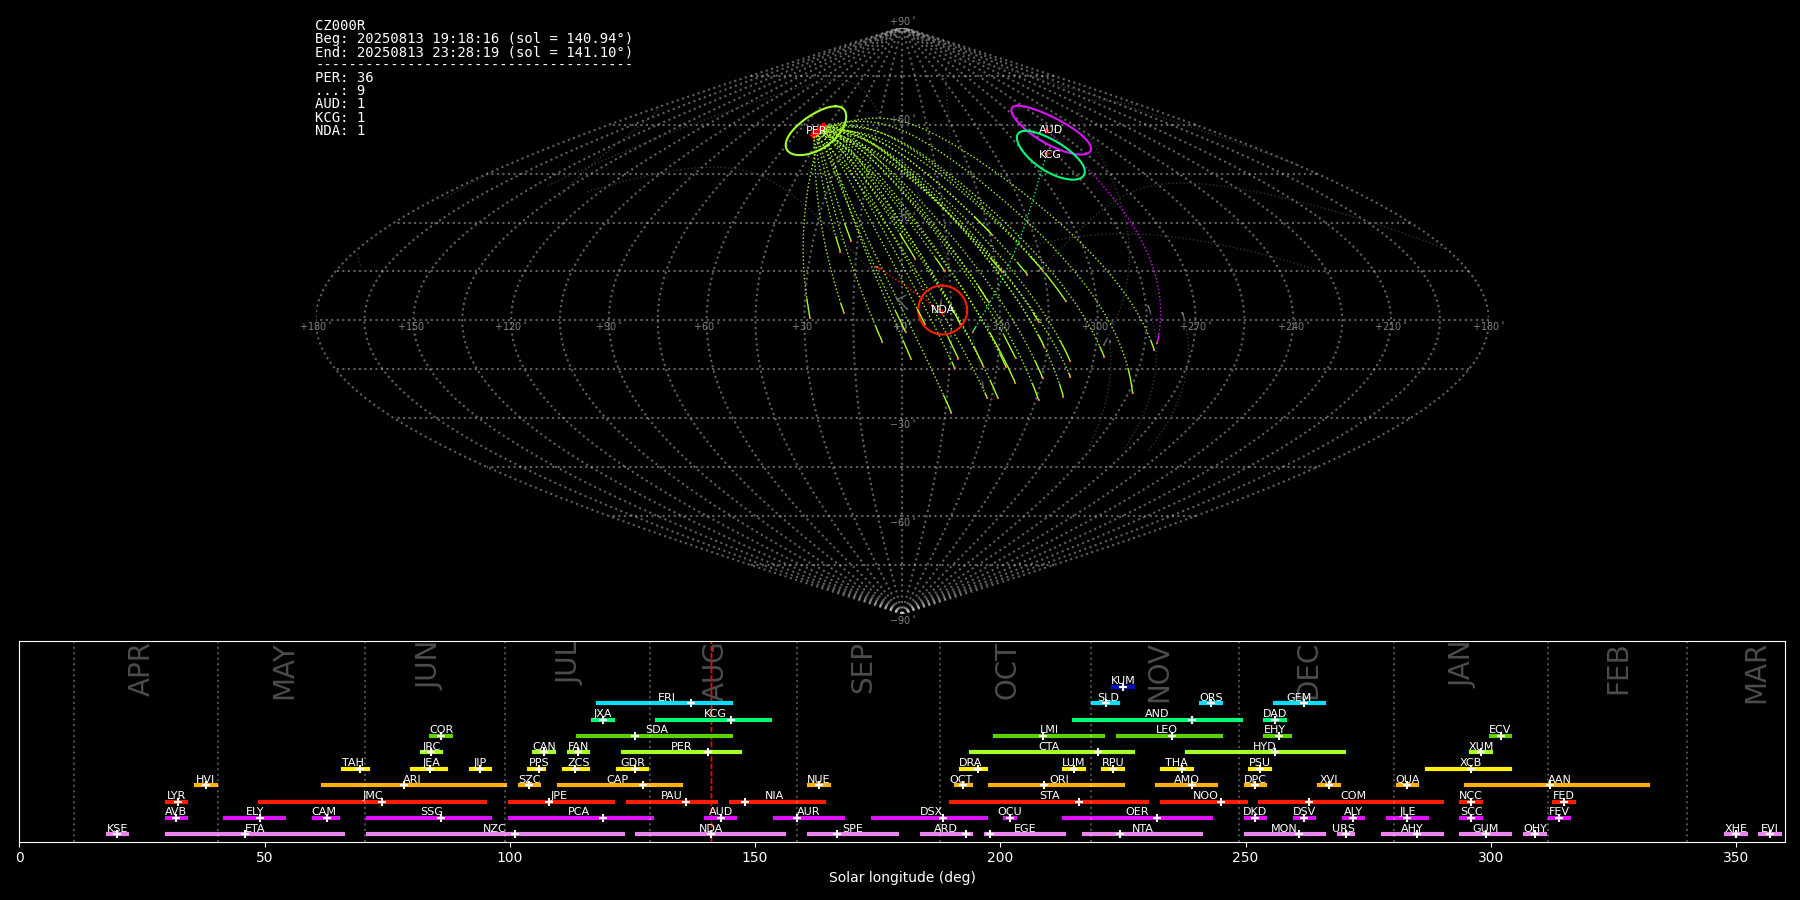
Task: Click the KSE shower label
Action: click(x=117, y=829)
